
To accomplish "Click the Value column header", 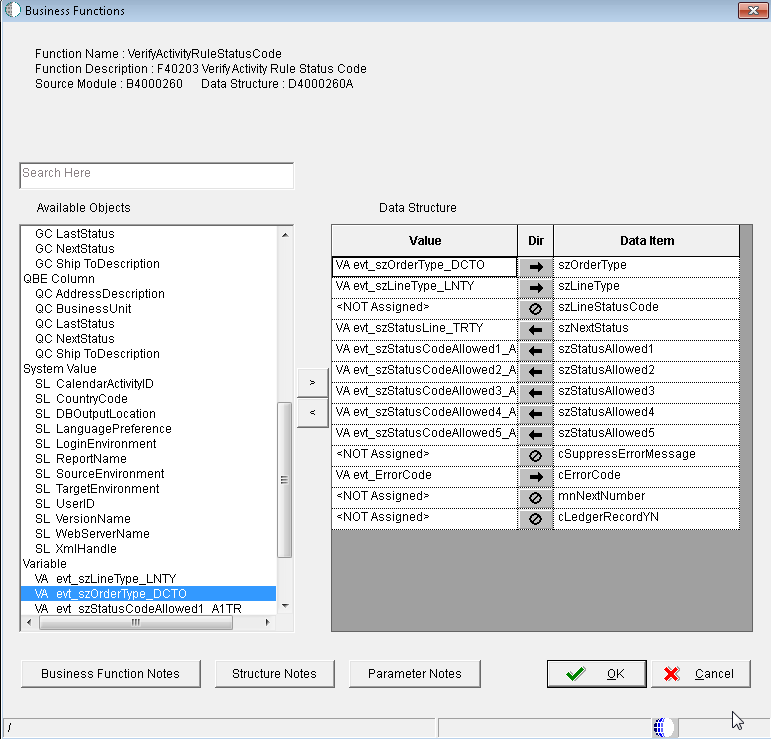I will click(x=424, y=240).
